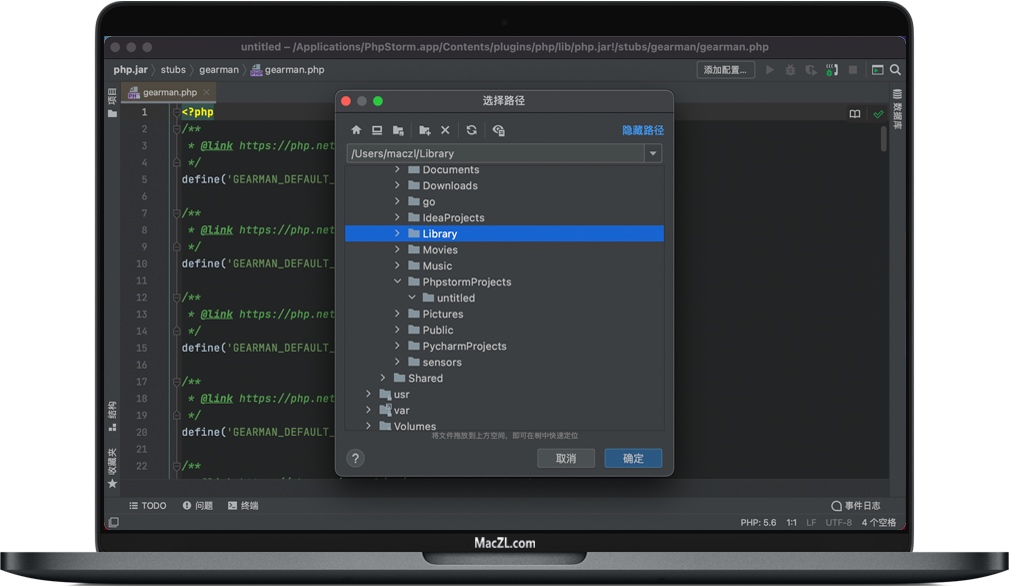Confirm selection with the 确定 button
The width and height of the screenshot is (1009, 586).
(632, 458)
